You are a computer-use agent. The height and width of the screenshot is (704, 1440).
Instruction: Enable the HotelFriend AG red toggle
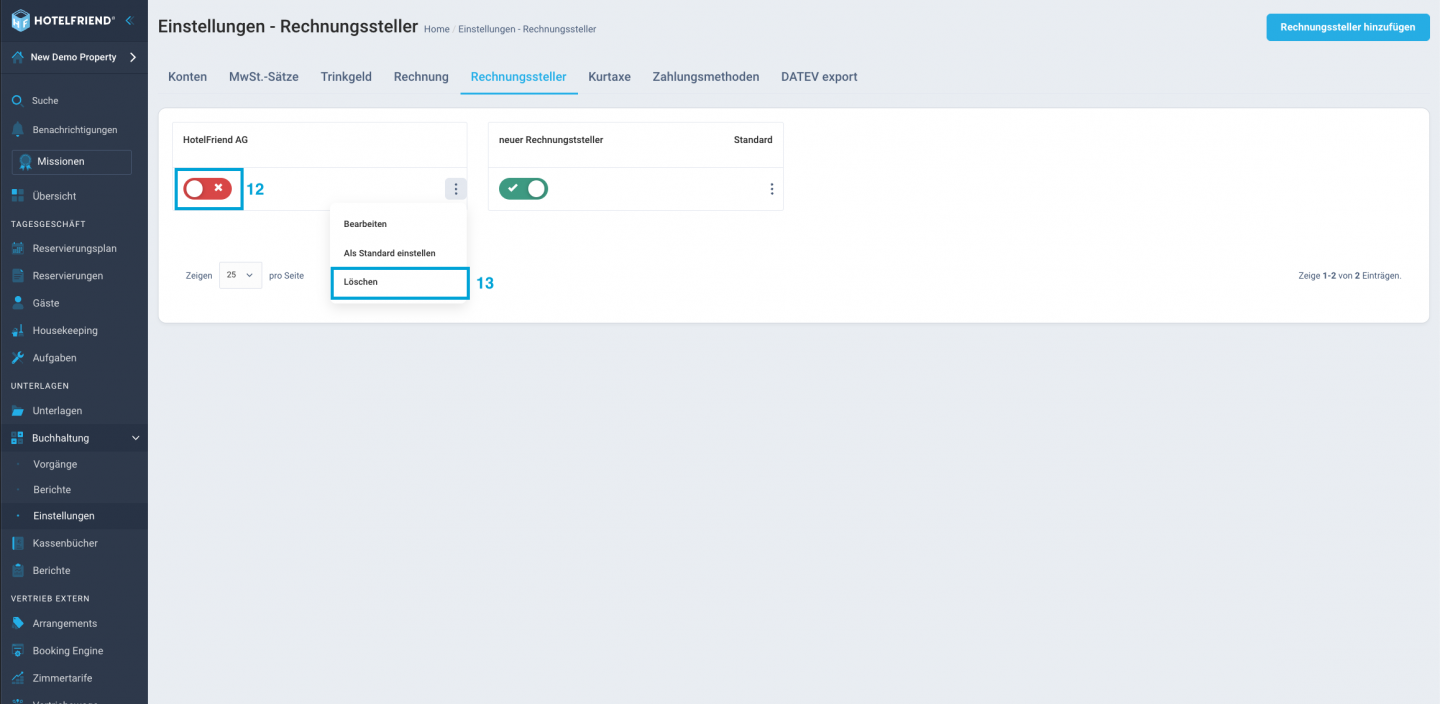[208, 188]
